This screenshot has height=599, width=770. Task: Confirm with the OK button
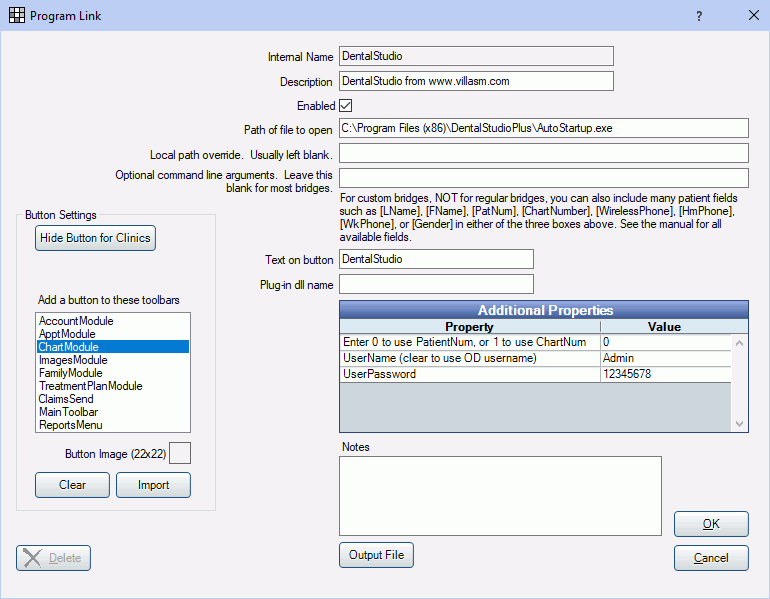point(711,524)
